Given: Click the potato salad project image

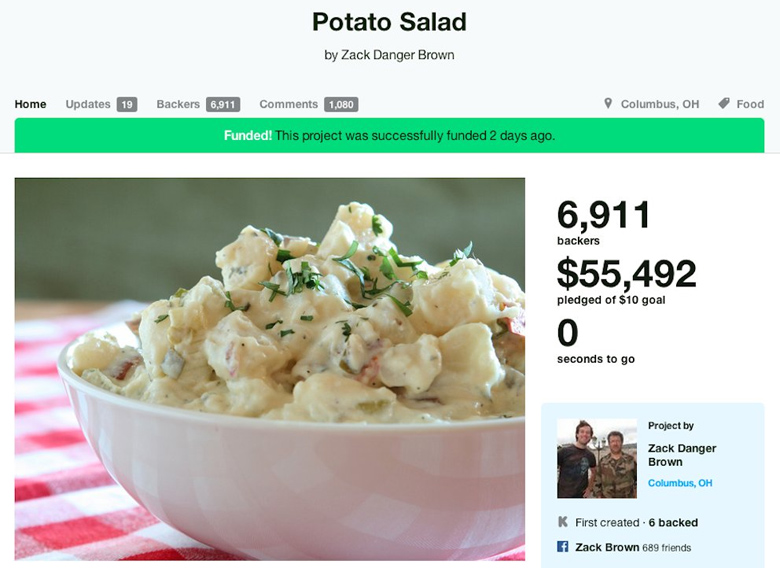Looking at the screenshot, I should coord(270,369).
